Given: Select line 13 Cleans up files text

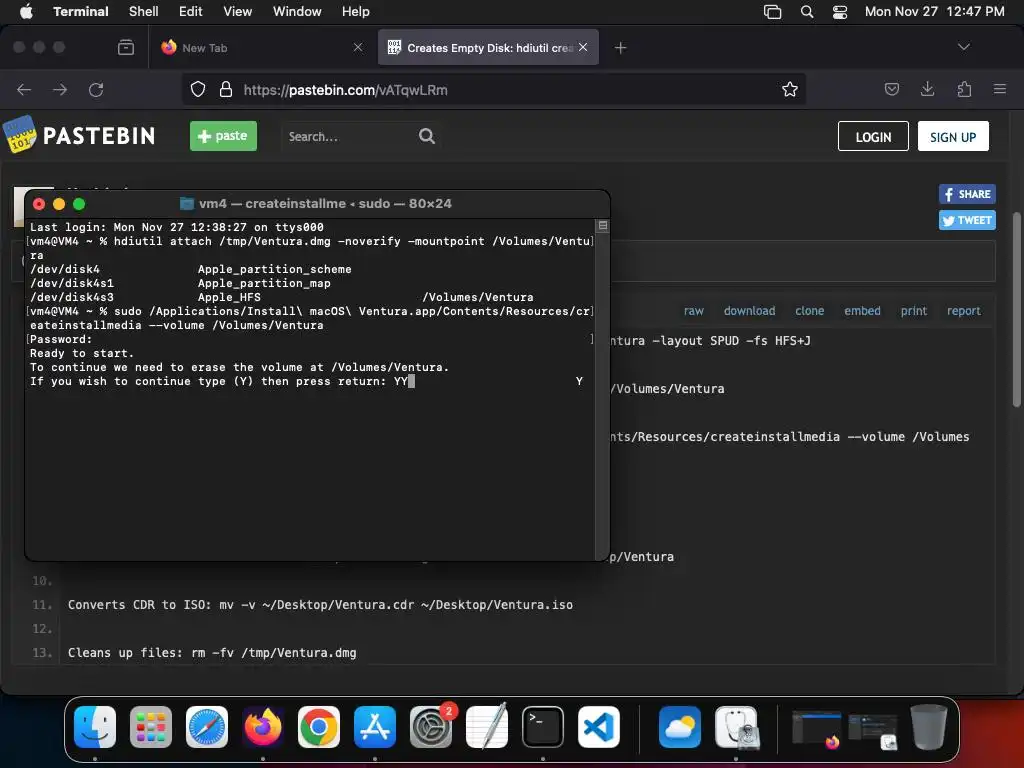Looking at the screenshot, I should (x=212, y=652).
